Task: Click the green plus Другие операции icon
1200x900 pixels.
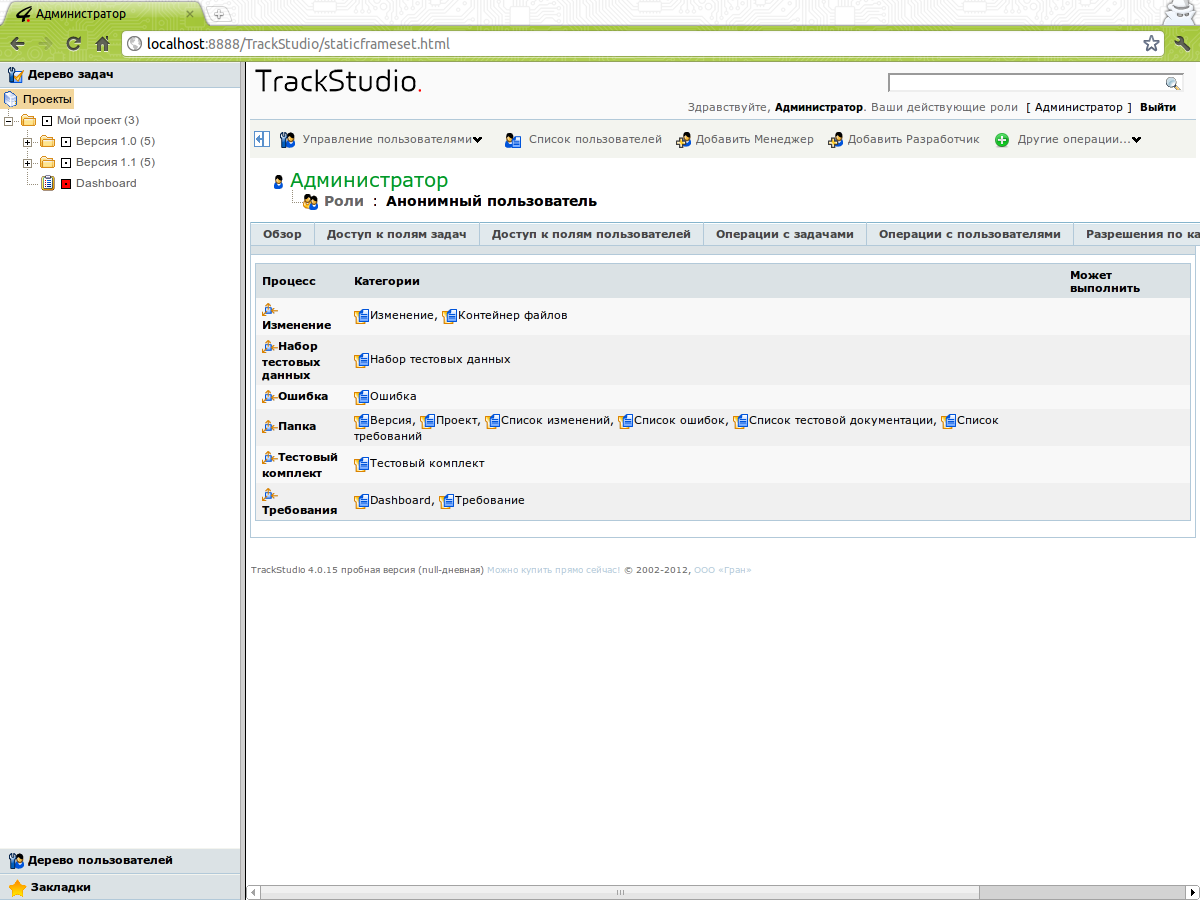Action: tap(1002, 140)
